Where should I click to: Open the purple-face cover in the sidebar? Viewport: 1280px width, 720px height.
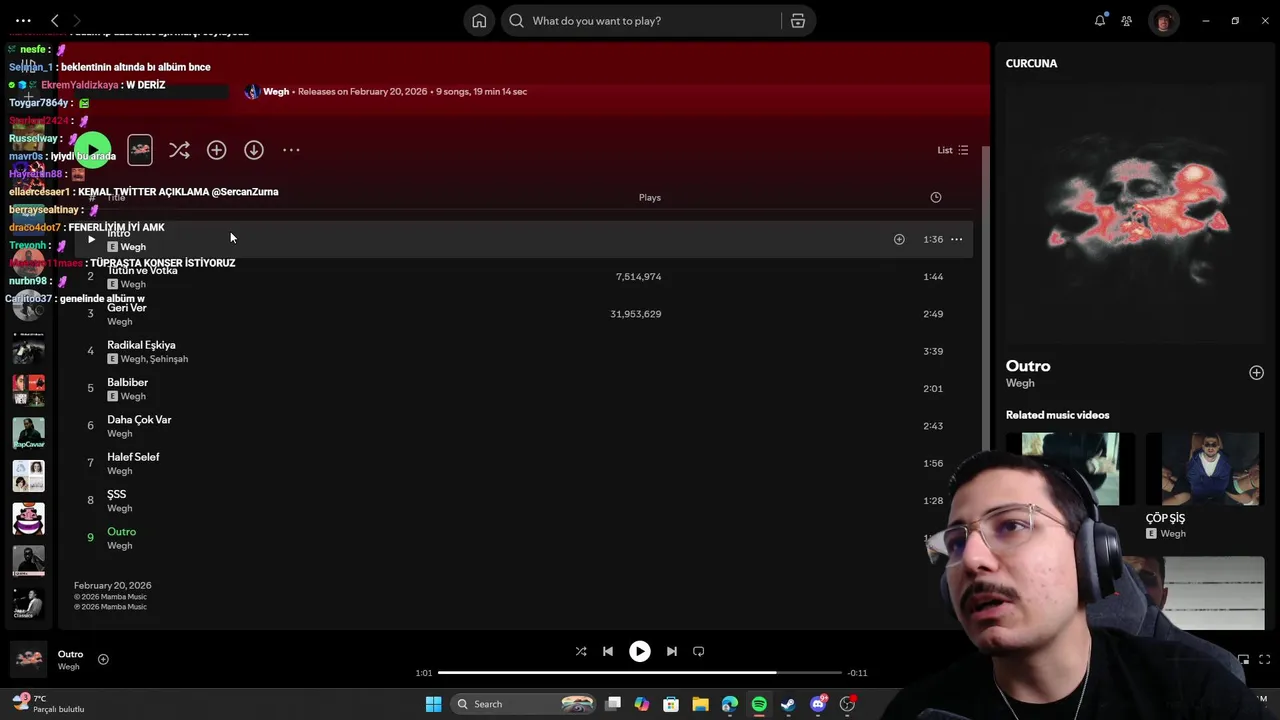coord(28,519)
